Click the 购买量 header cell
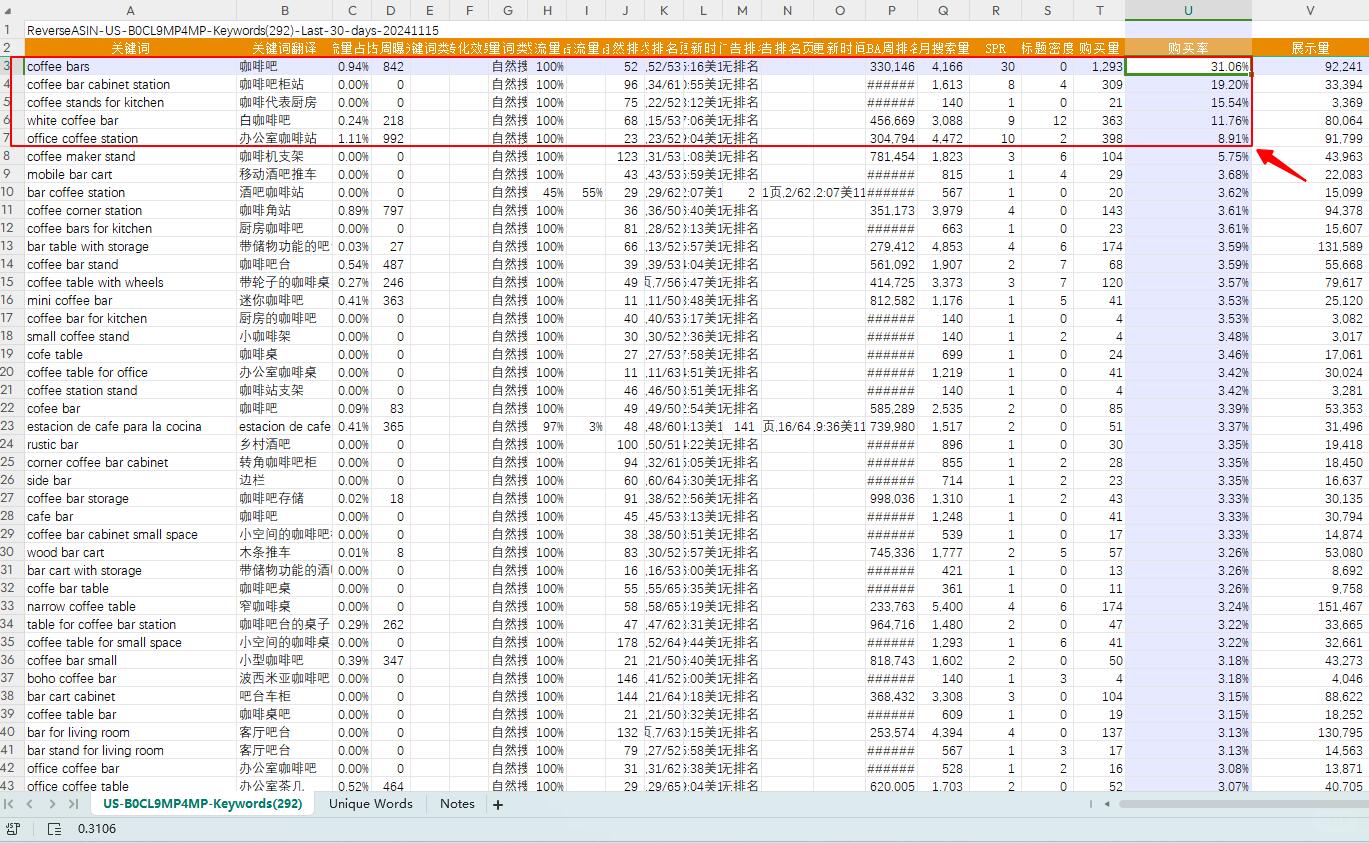Screen dimensions: 1369x843 1100,48
